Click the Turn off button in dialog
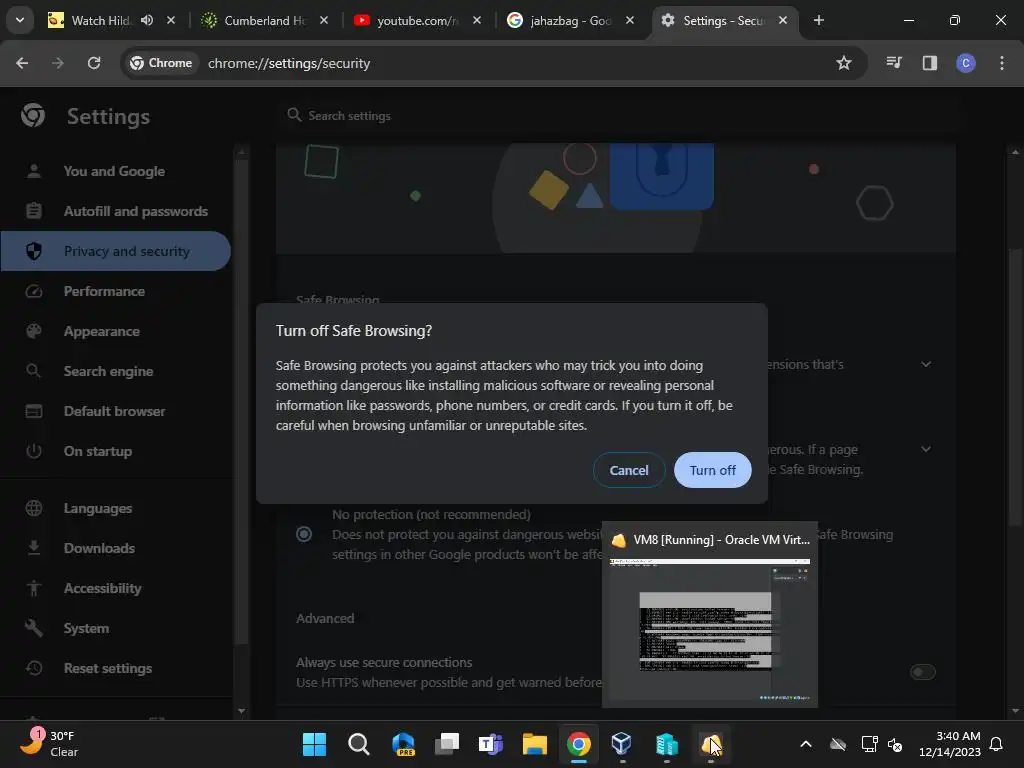 (x=712, y=470)
